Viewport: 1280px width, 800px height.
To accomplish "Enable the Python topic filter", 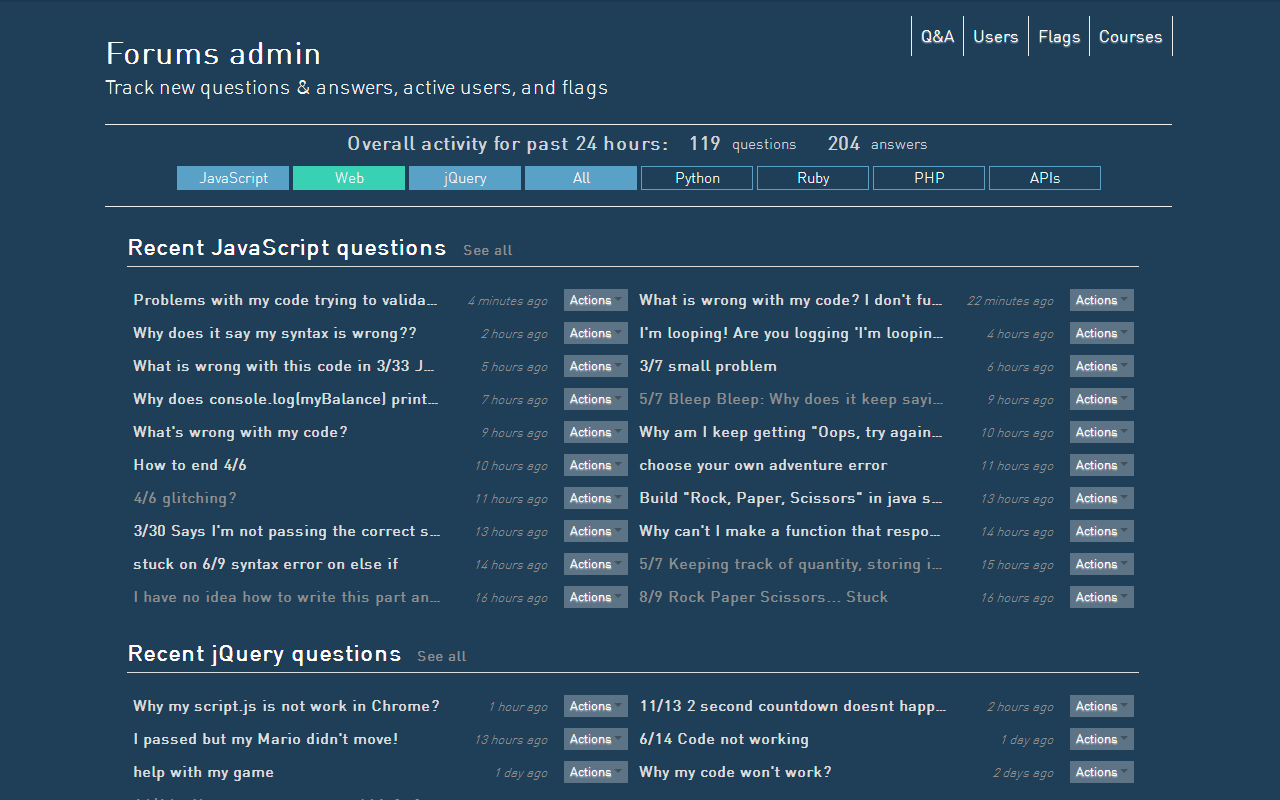I will tap(696, 177).
